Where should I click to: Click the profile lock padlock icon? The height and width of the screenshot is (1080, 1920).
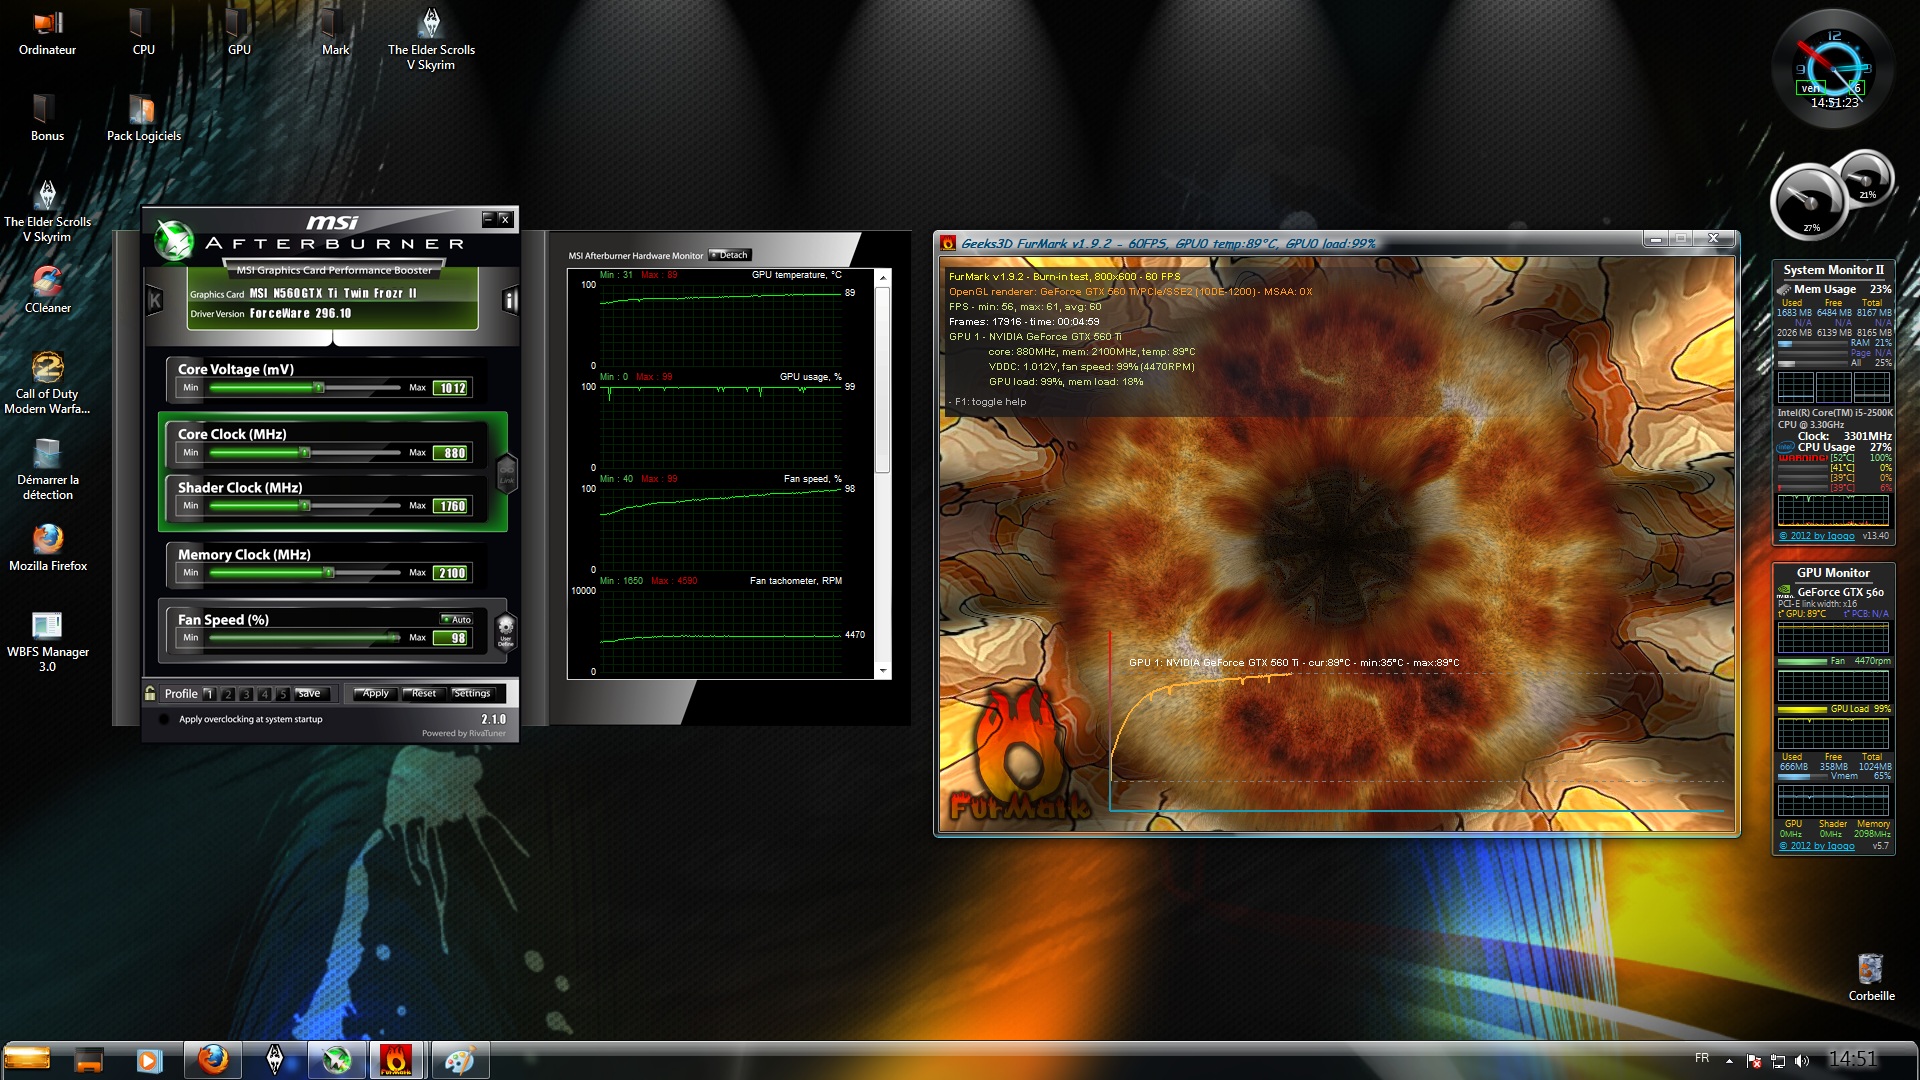pyautogui.click(x=150, y=693)
